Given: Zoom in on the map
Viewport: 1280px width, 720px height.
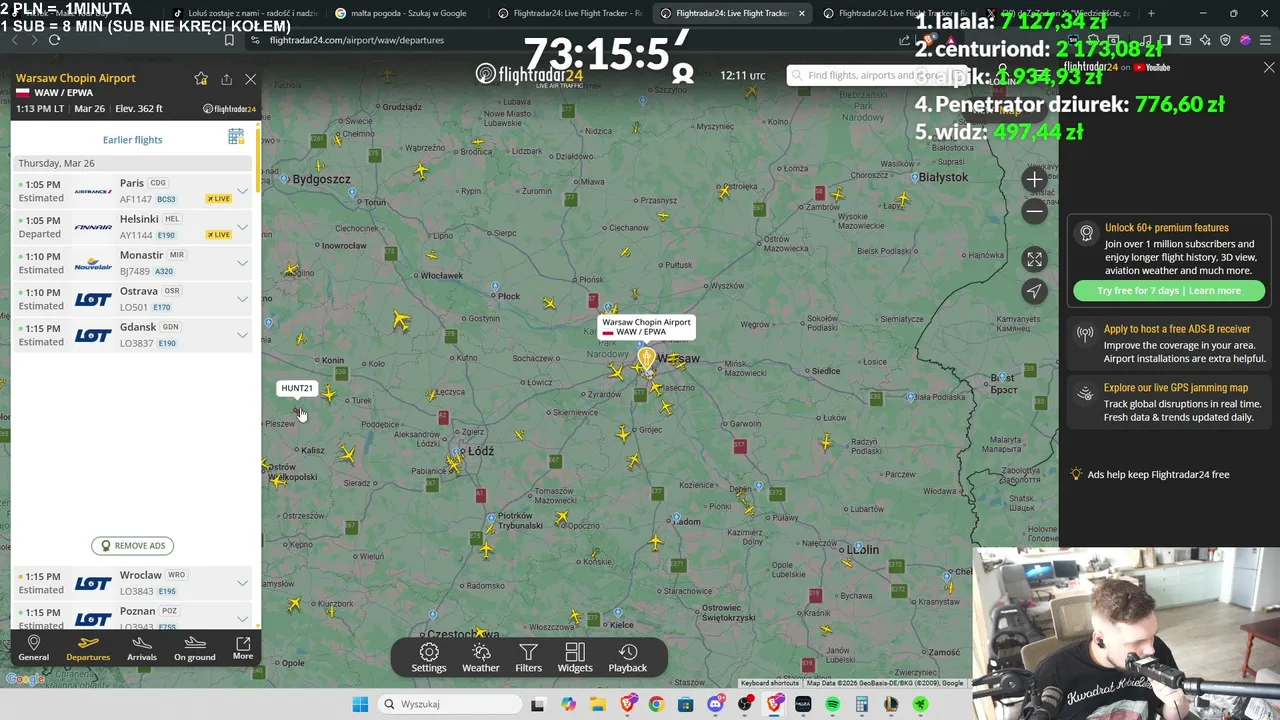Looking at the screenshot, I should (x=1034, y=180).
